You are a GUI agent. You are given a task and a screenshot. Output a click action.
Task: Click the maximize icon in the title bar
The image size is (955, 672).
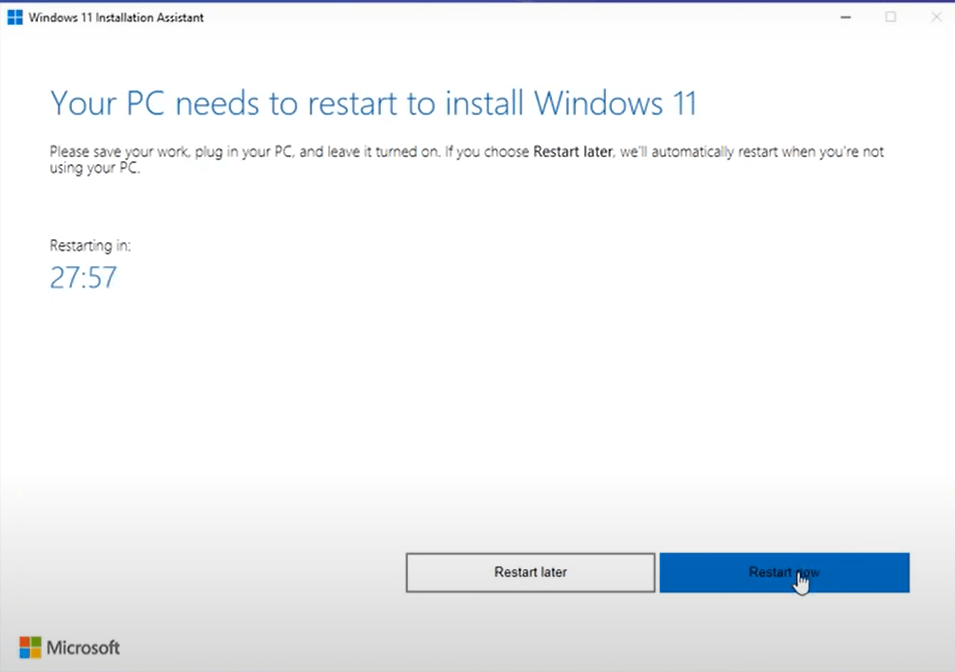point(890,17)
